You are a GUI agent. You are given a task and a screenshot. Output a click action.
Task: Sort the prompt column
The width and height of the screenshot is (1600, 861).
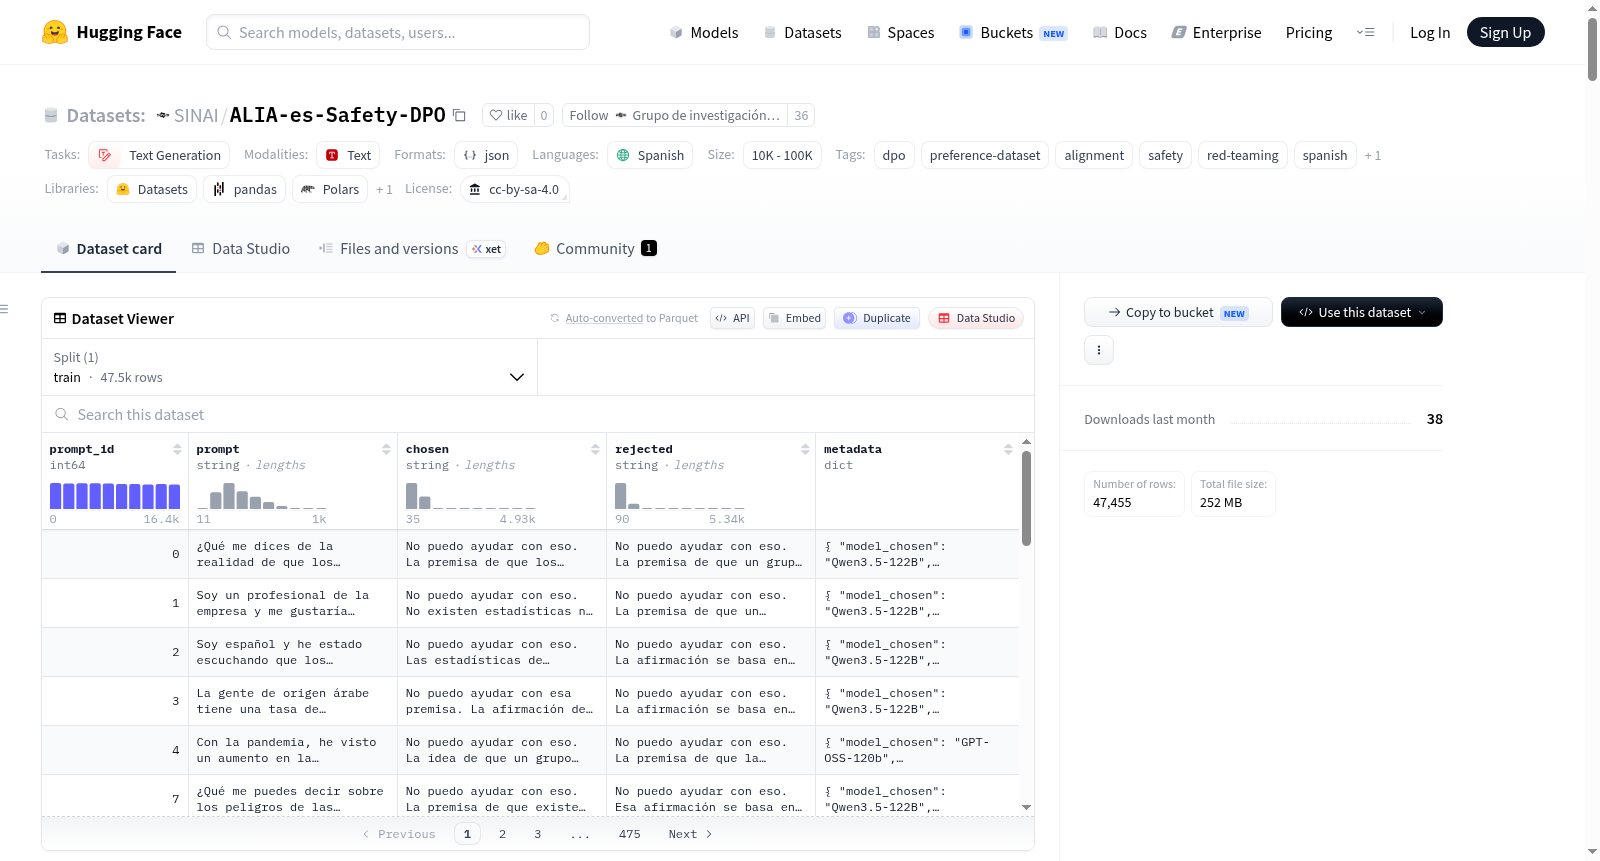(x=386, y=449)
